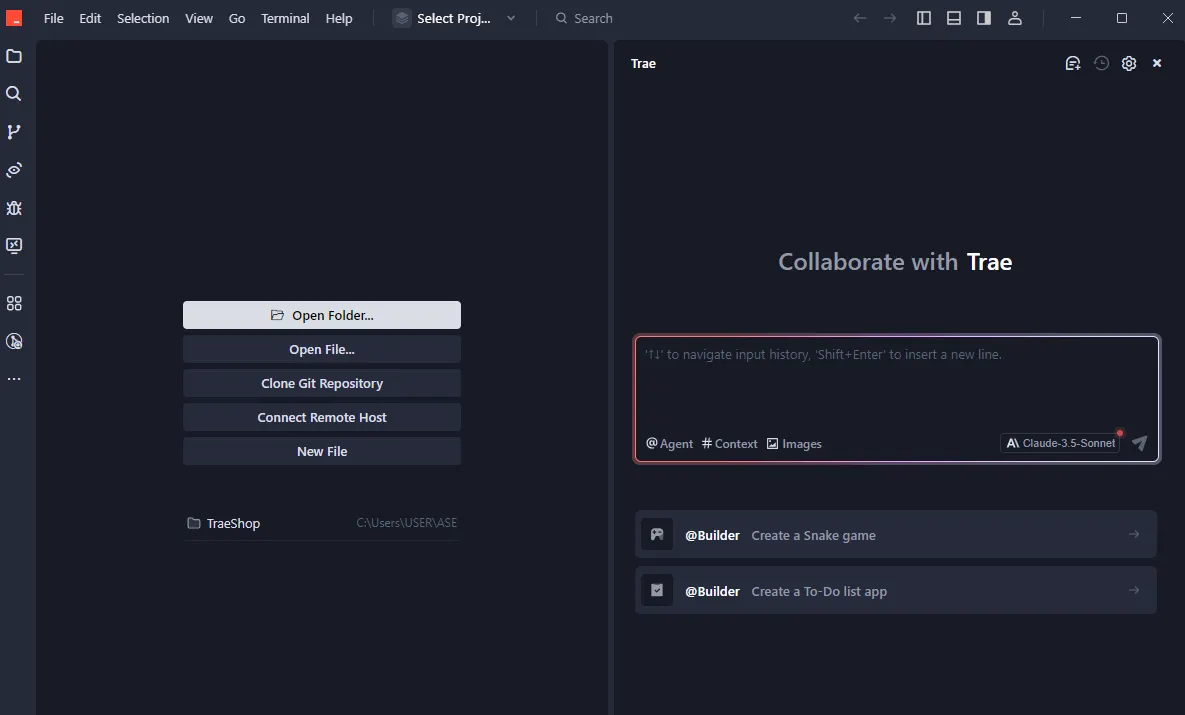Open the File menu
Viewport: 1185px width, 715px height.
coord(54,18)
